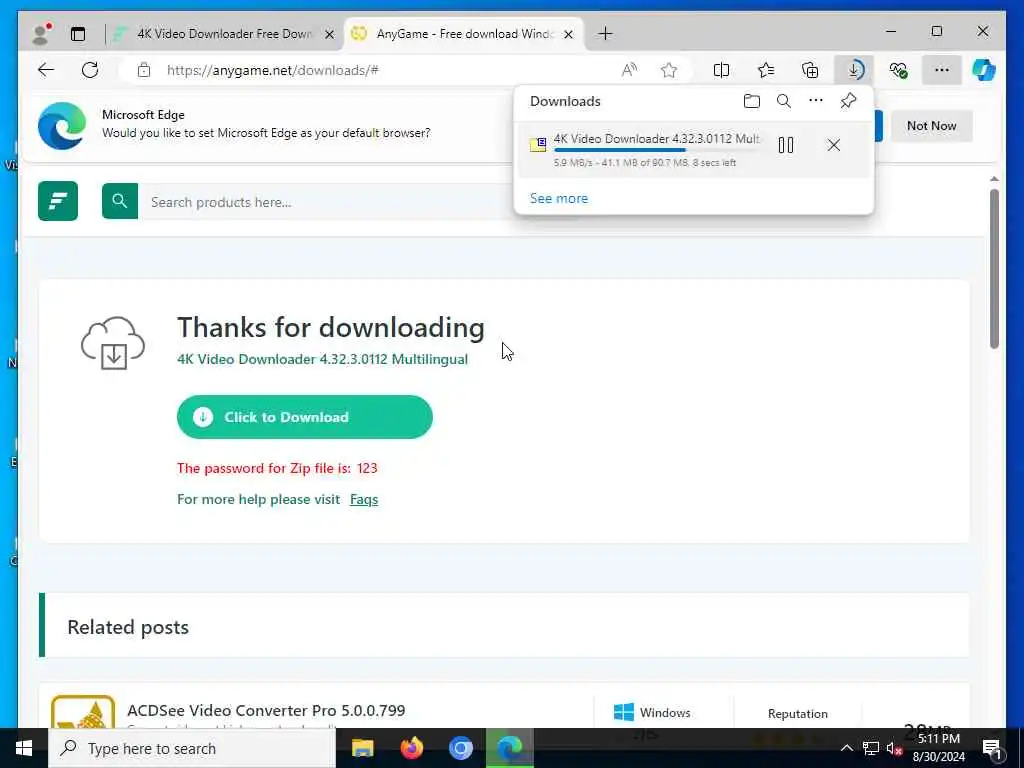The image size is (1024, 768).
Task: Toggle the Downloads toolbar button
Action: click(854, 70)
